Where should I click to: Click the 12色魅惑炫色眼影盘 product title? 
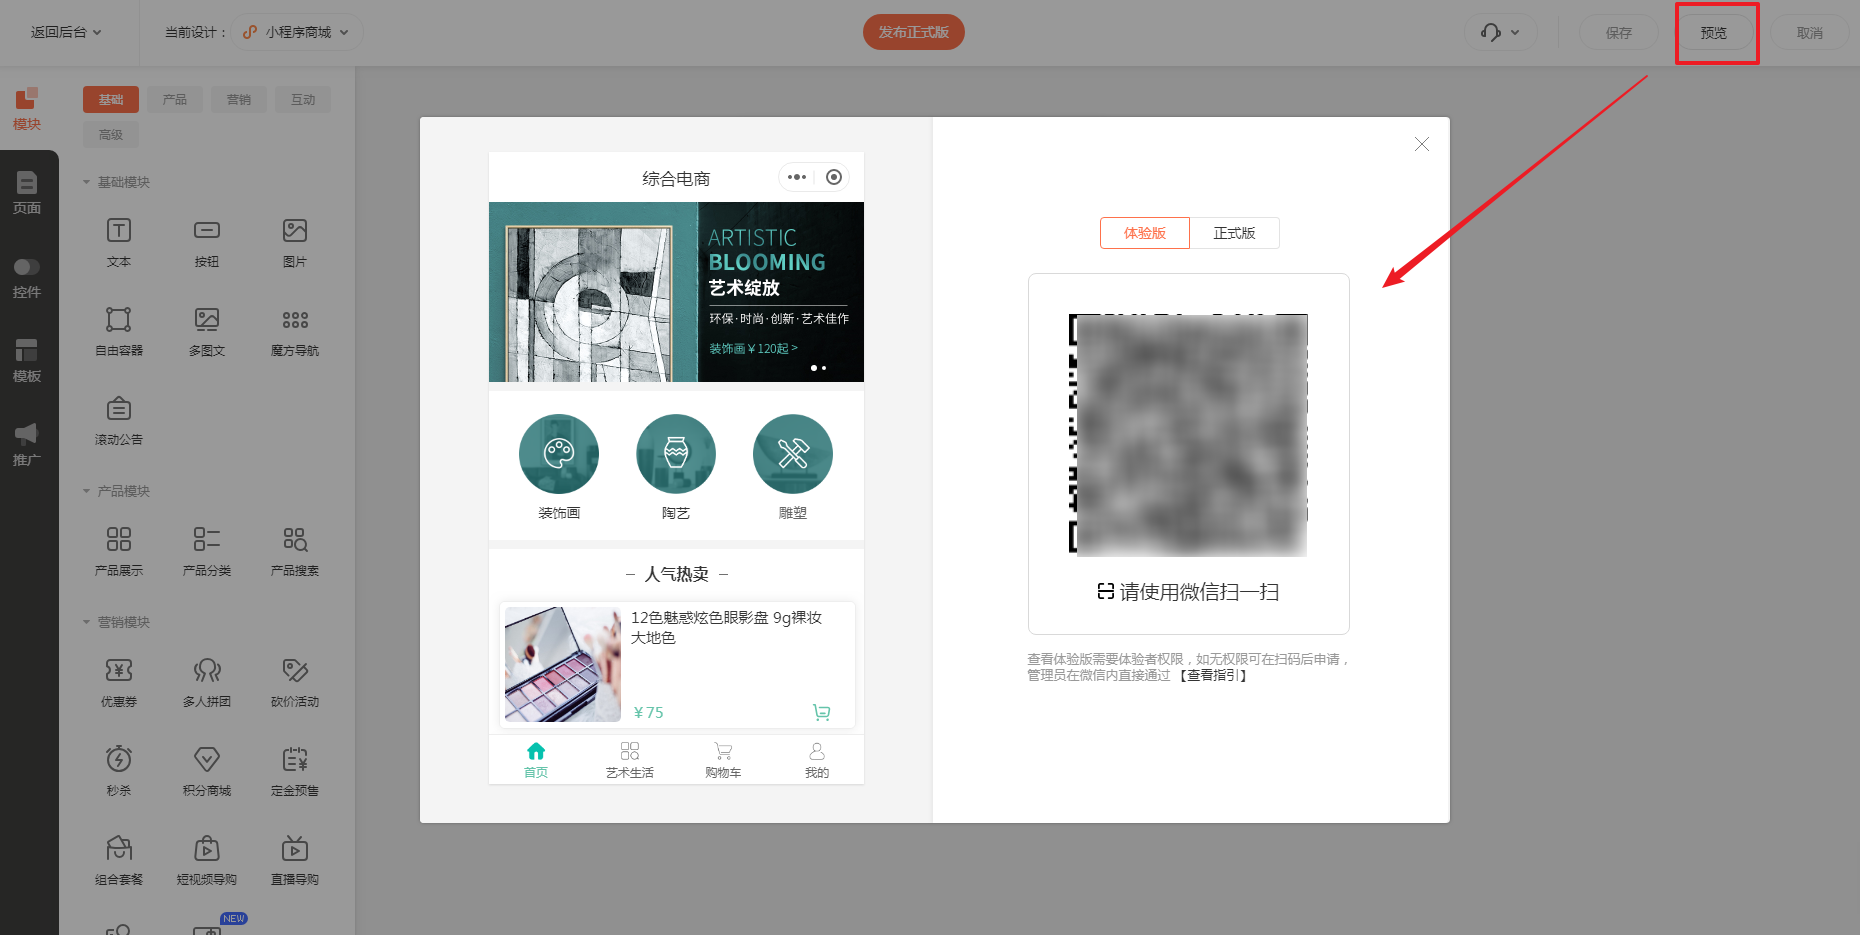pyautogui.click(x=727, y=627)
